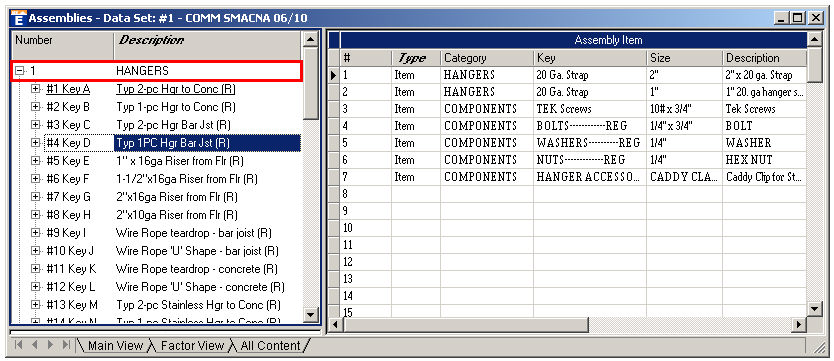This screenshot has height=361, width=834.
Task: Expand the #10 Key J node
Action: (36, 250)
